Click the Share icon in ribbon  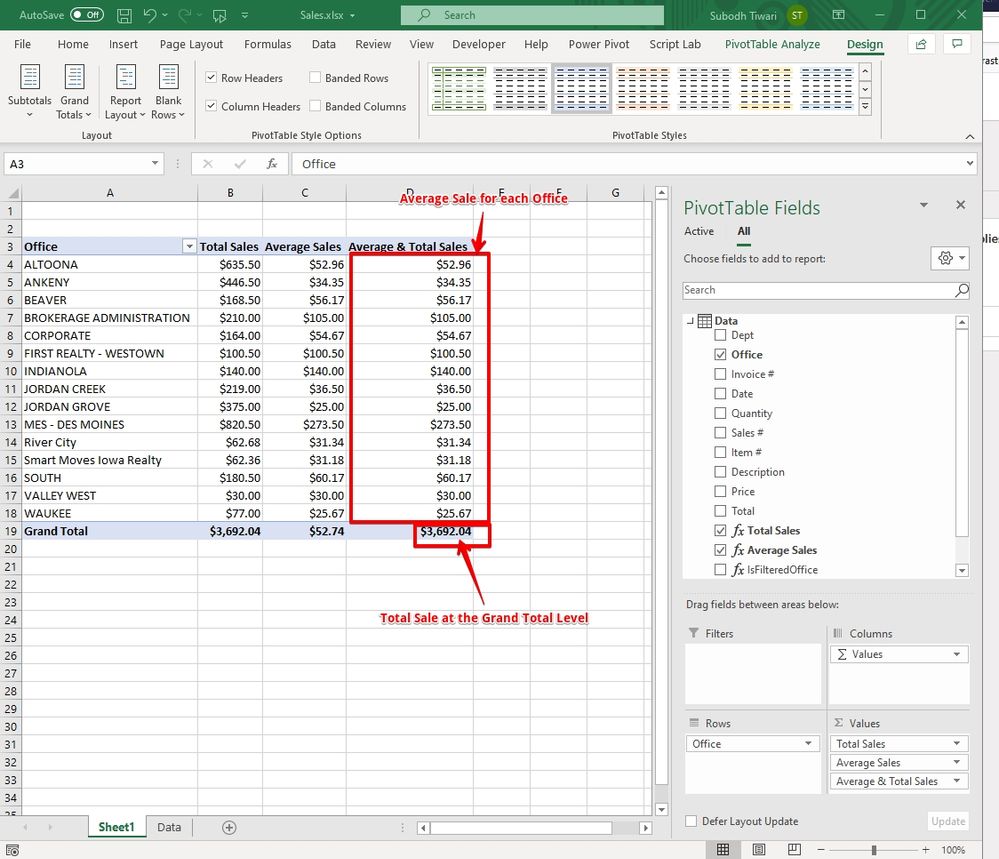click(921, 44)
